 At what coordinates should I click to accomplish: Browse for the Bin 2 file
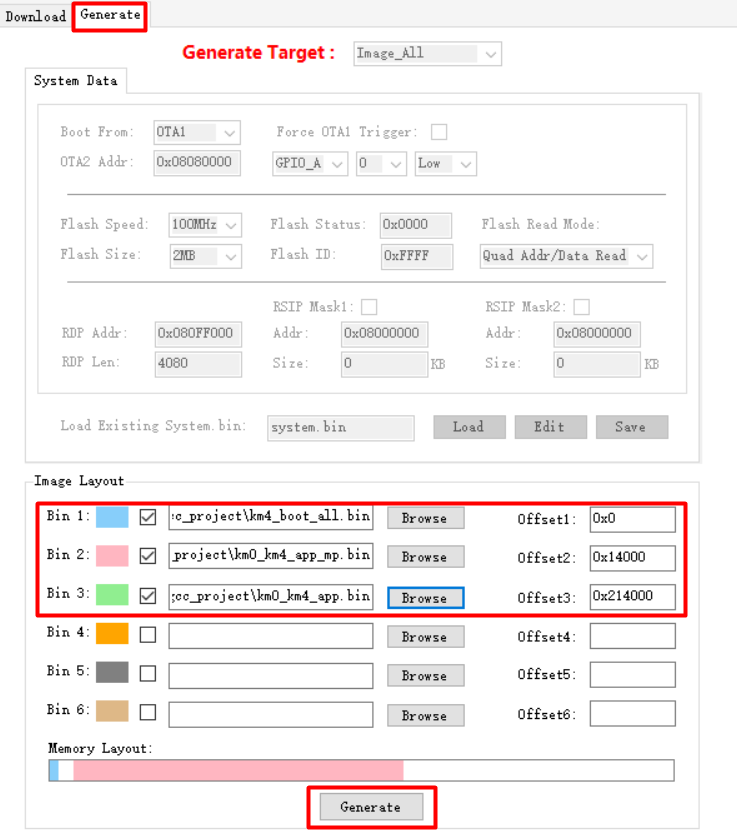tap(426, 557)
